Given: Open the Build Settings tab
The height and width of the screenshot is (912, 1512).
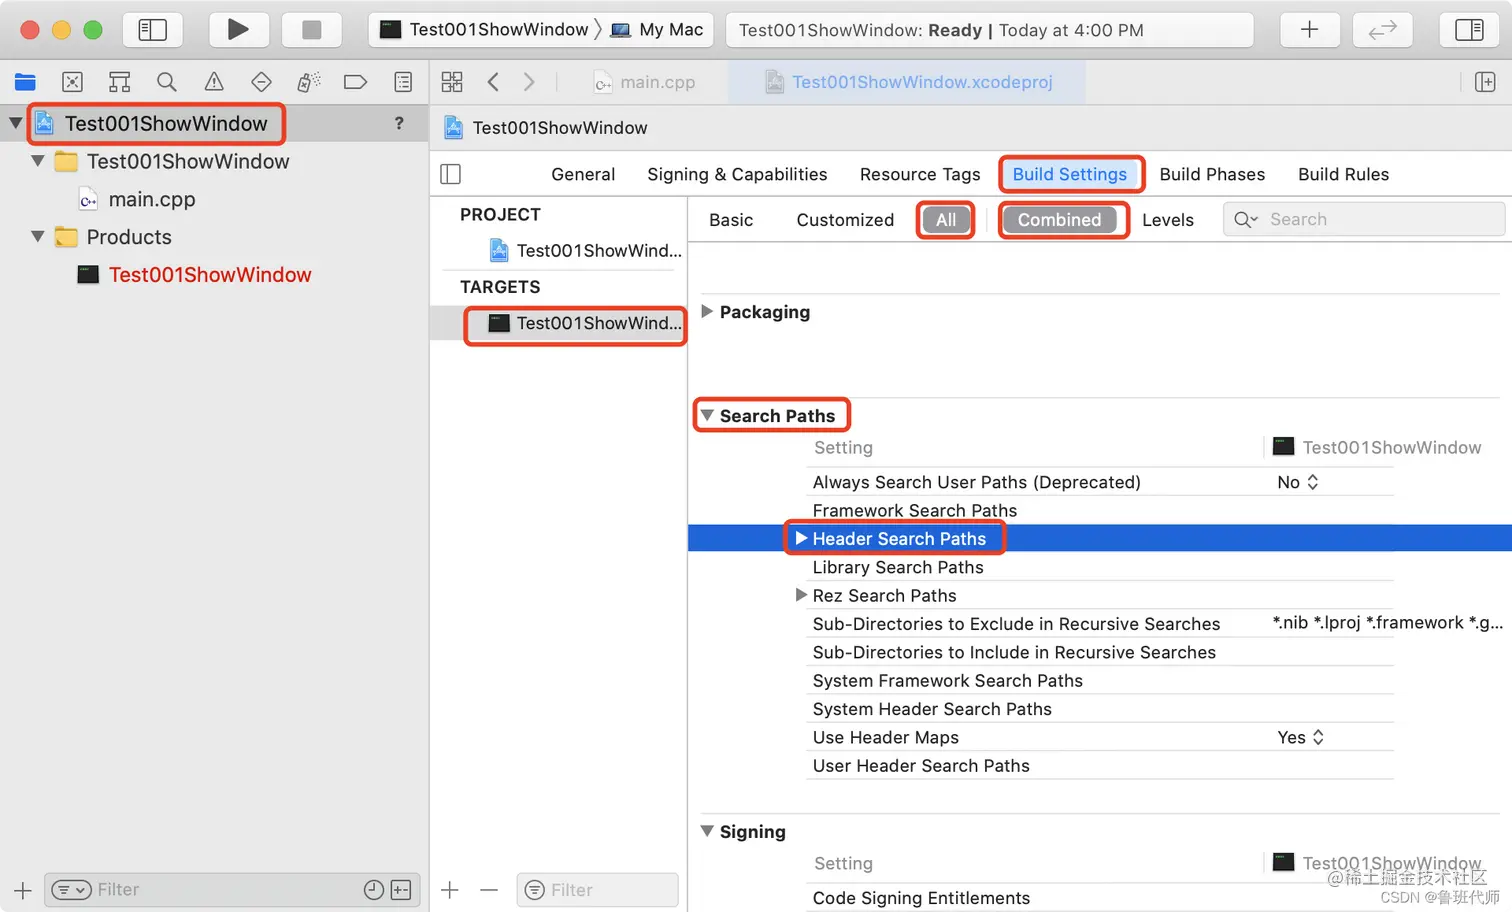Looking at the screenshot, I should tap(1069, 174).
